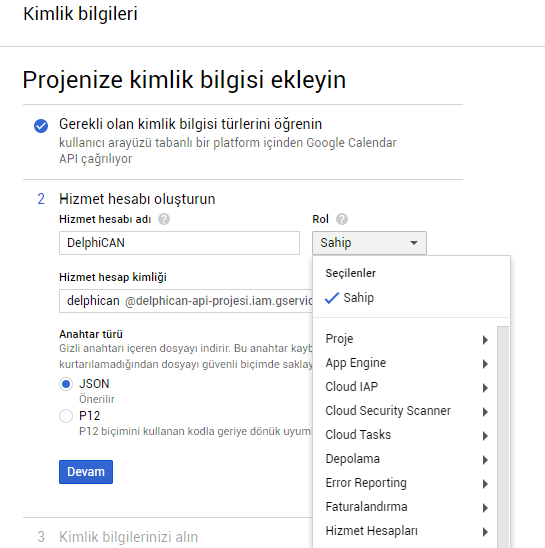
Task: Click the Hizmet hesabı adı field containing DelphiCAN
Action: coord(179,243)
